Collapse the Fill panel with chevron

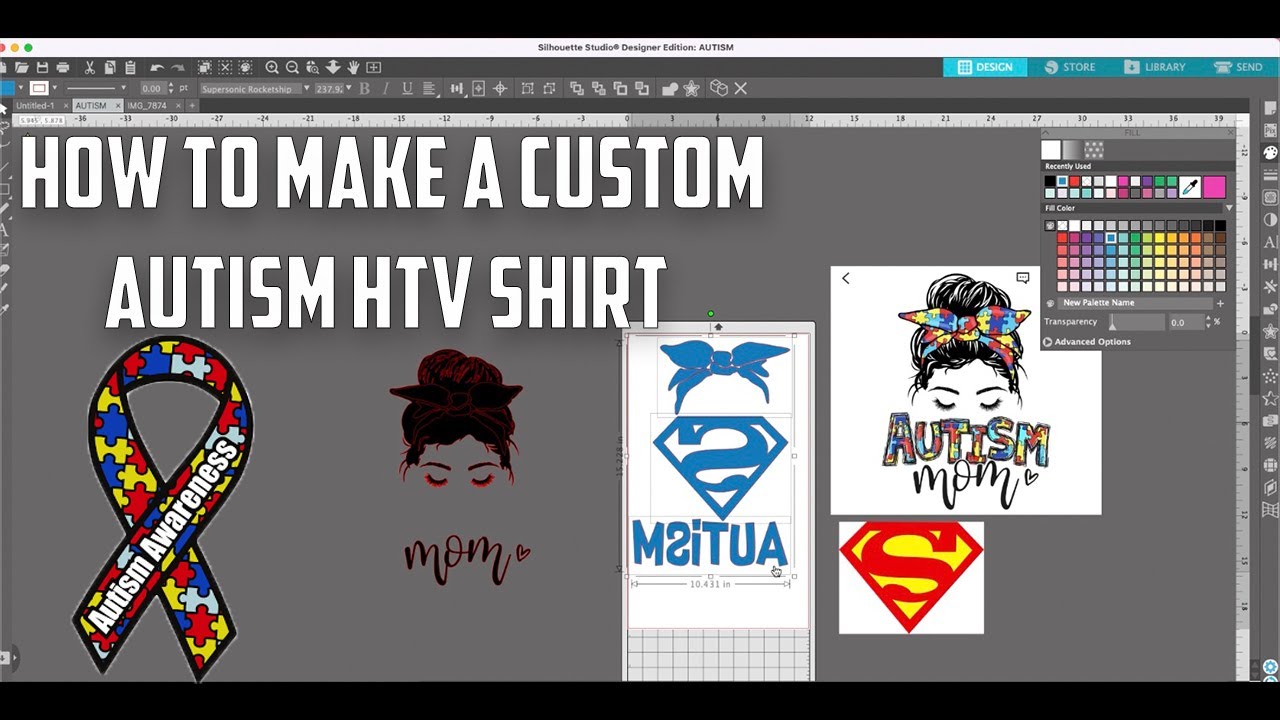pos(1046,133)
